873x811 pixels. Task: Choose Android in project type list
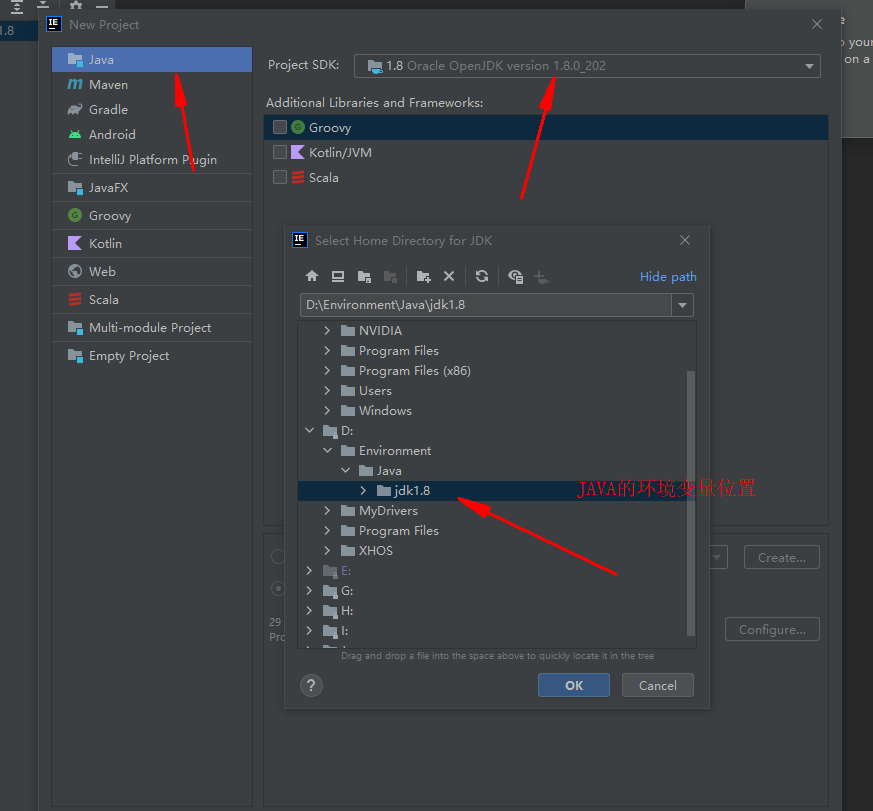click(152, 135)
